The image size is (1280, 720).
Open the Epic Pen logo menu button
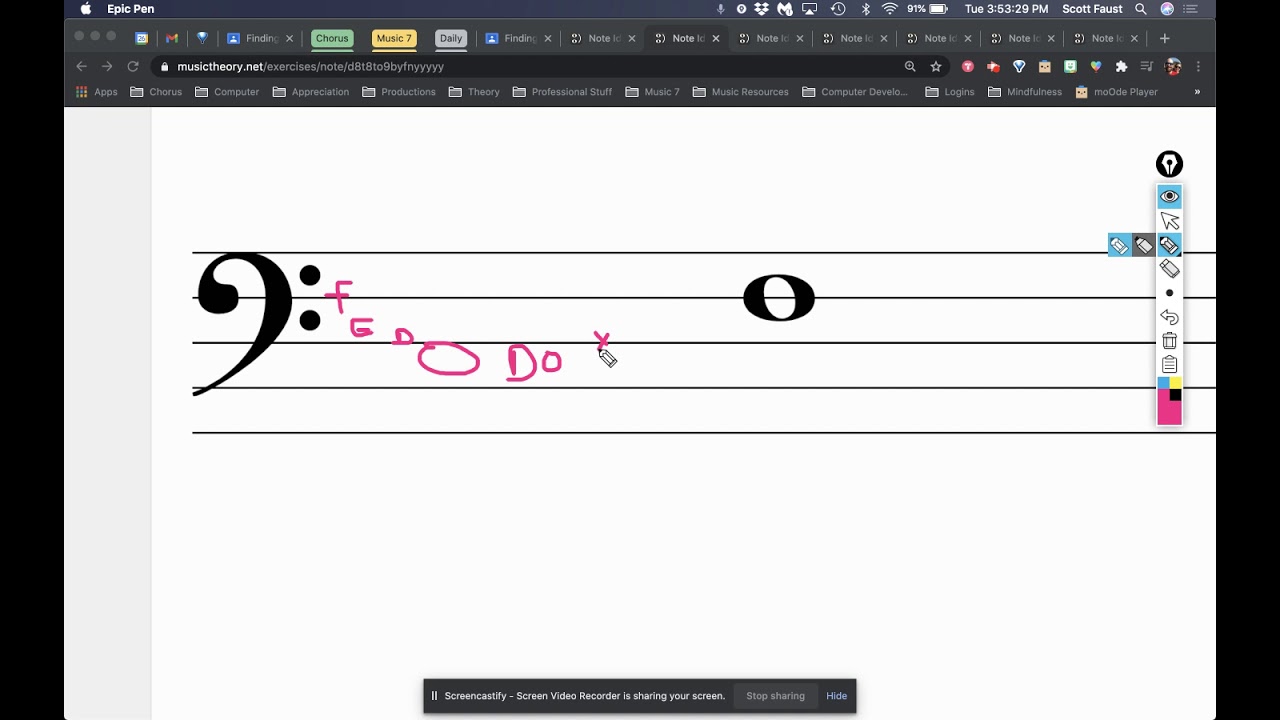tap(1169, 164)
